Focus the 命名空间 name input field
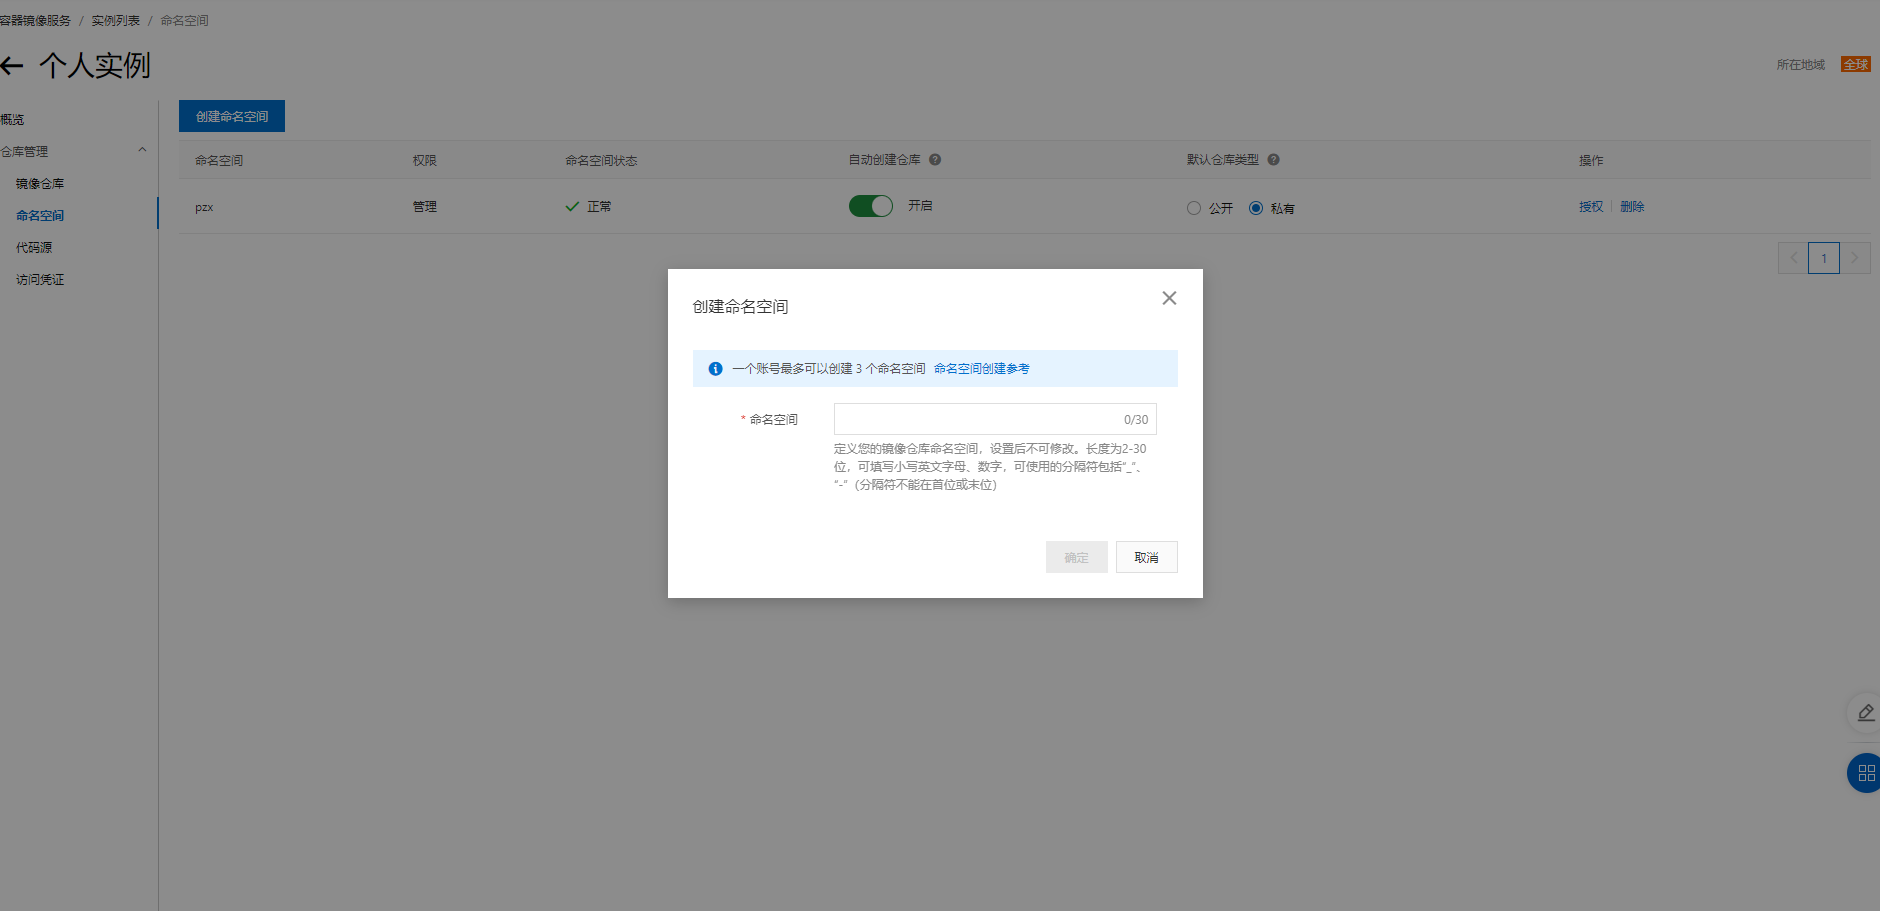Image resolution: width=1880 pixels, height=911 pixels. point(995,419)
